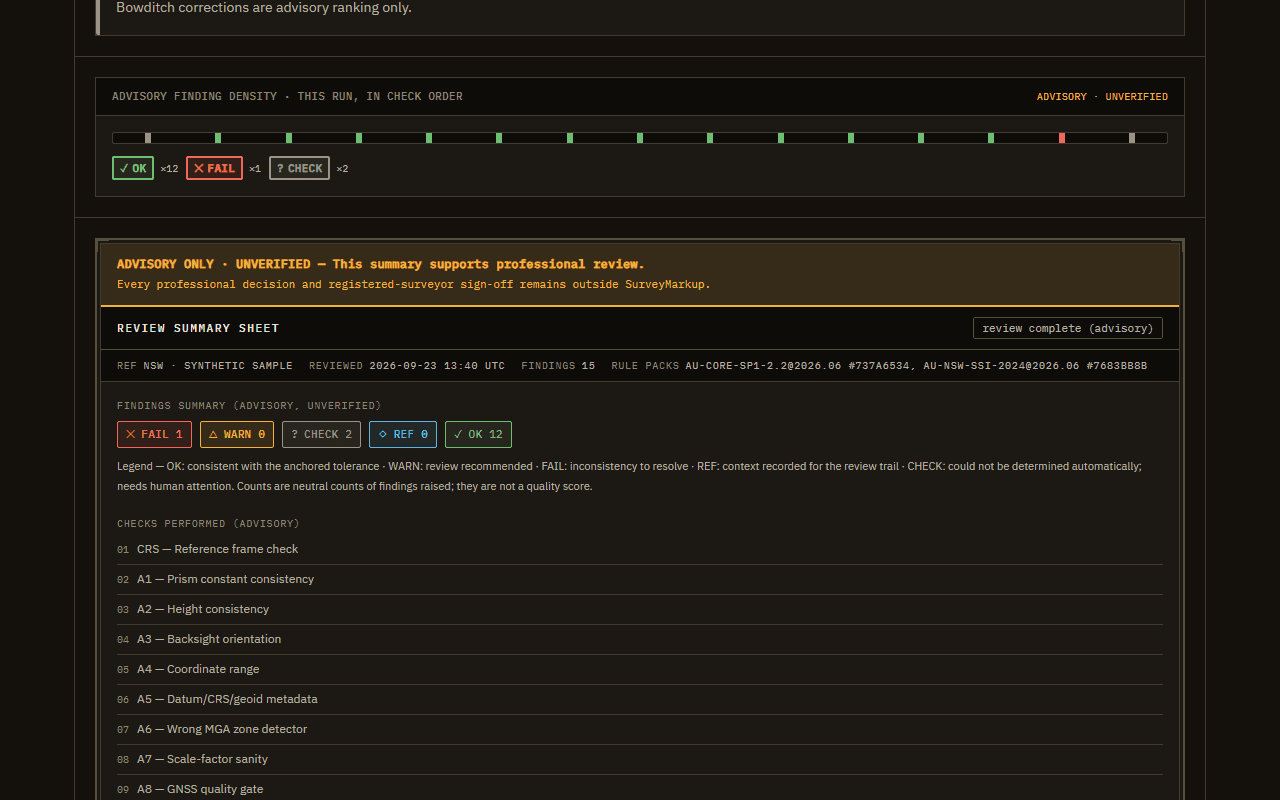Select the green OK chip in density legend

click(x=133, y=168)
